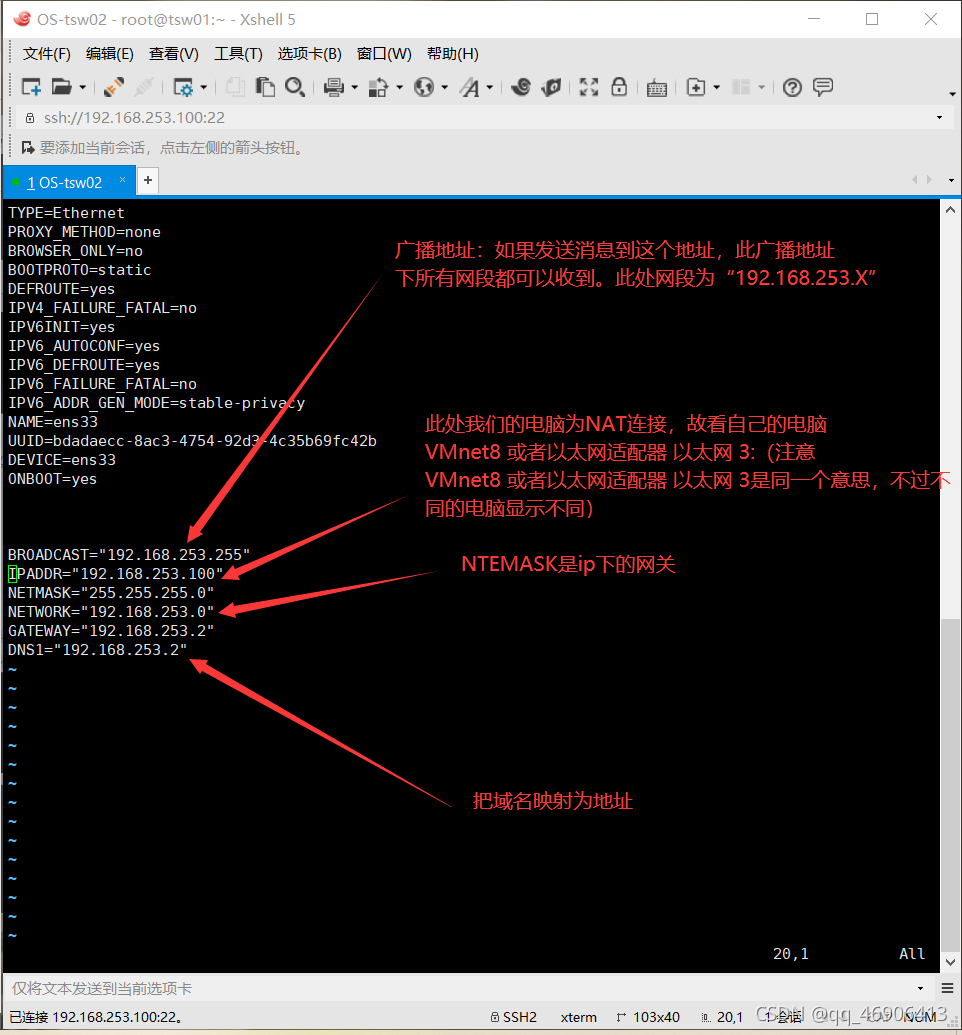Click the Print icon
Screen dimensions: 962x1035
[x=334, y=87]
